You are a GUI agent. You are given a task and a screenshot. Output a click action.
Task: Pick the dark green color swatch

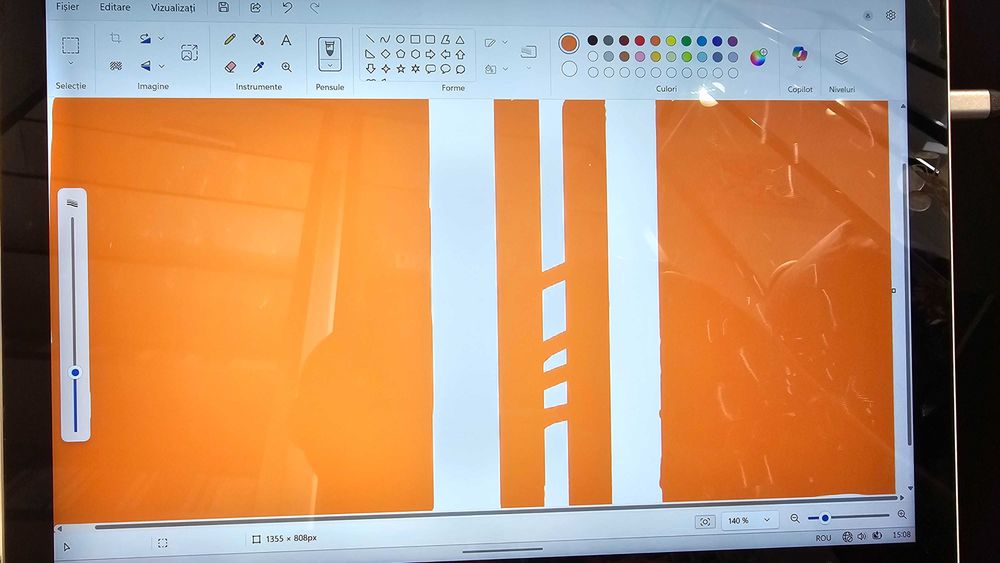(686, 41)
